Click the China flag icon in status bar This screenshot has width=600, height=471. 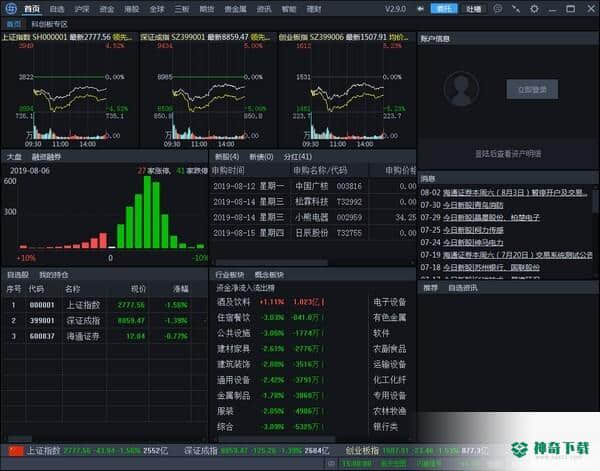coord(16,451)
